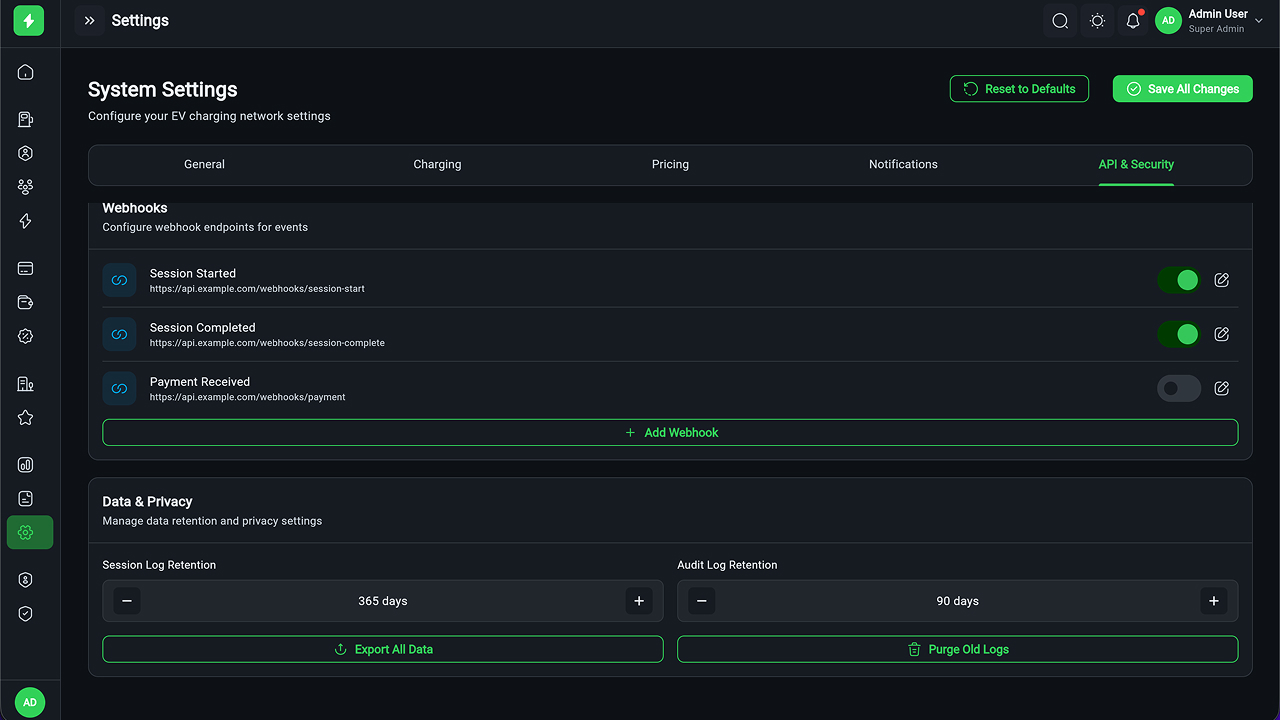Image resolution: width=1280 pixels, height=720 pixels.
Task: Open charging stations (fuel pump) sidebar icon
Action: pyautogui.click(x=26, y=120)
